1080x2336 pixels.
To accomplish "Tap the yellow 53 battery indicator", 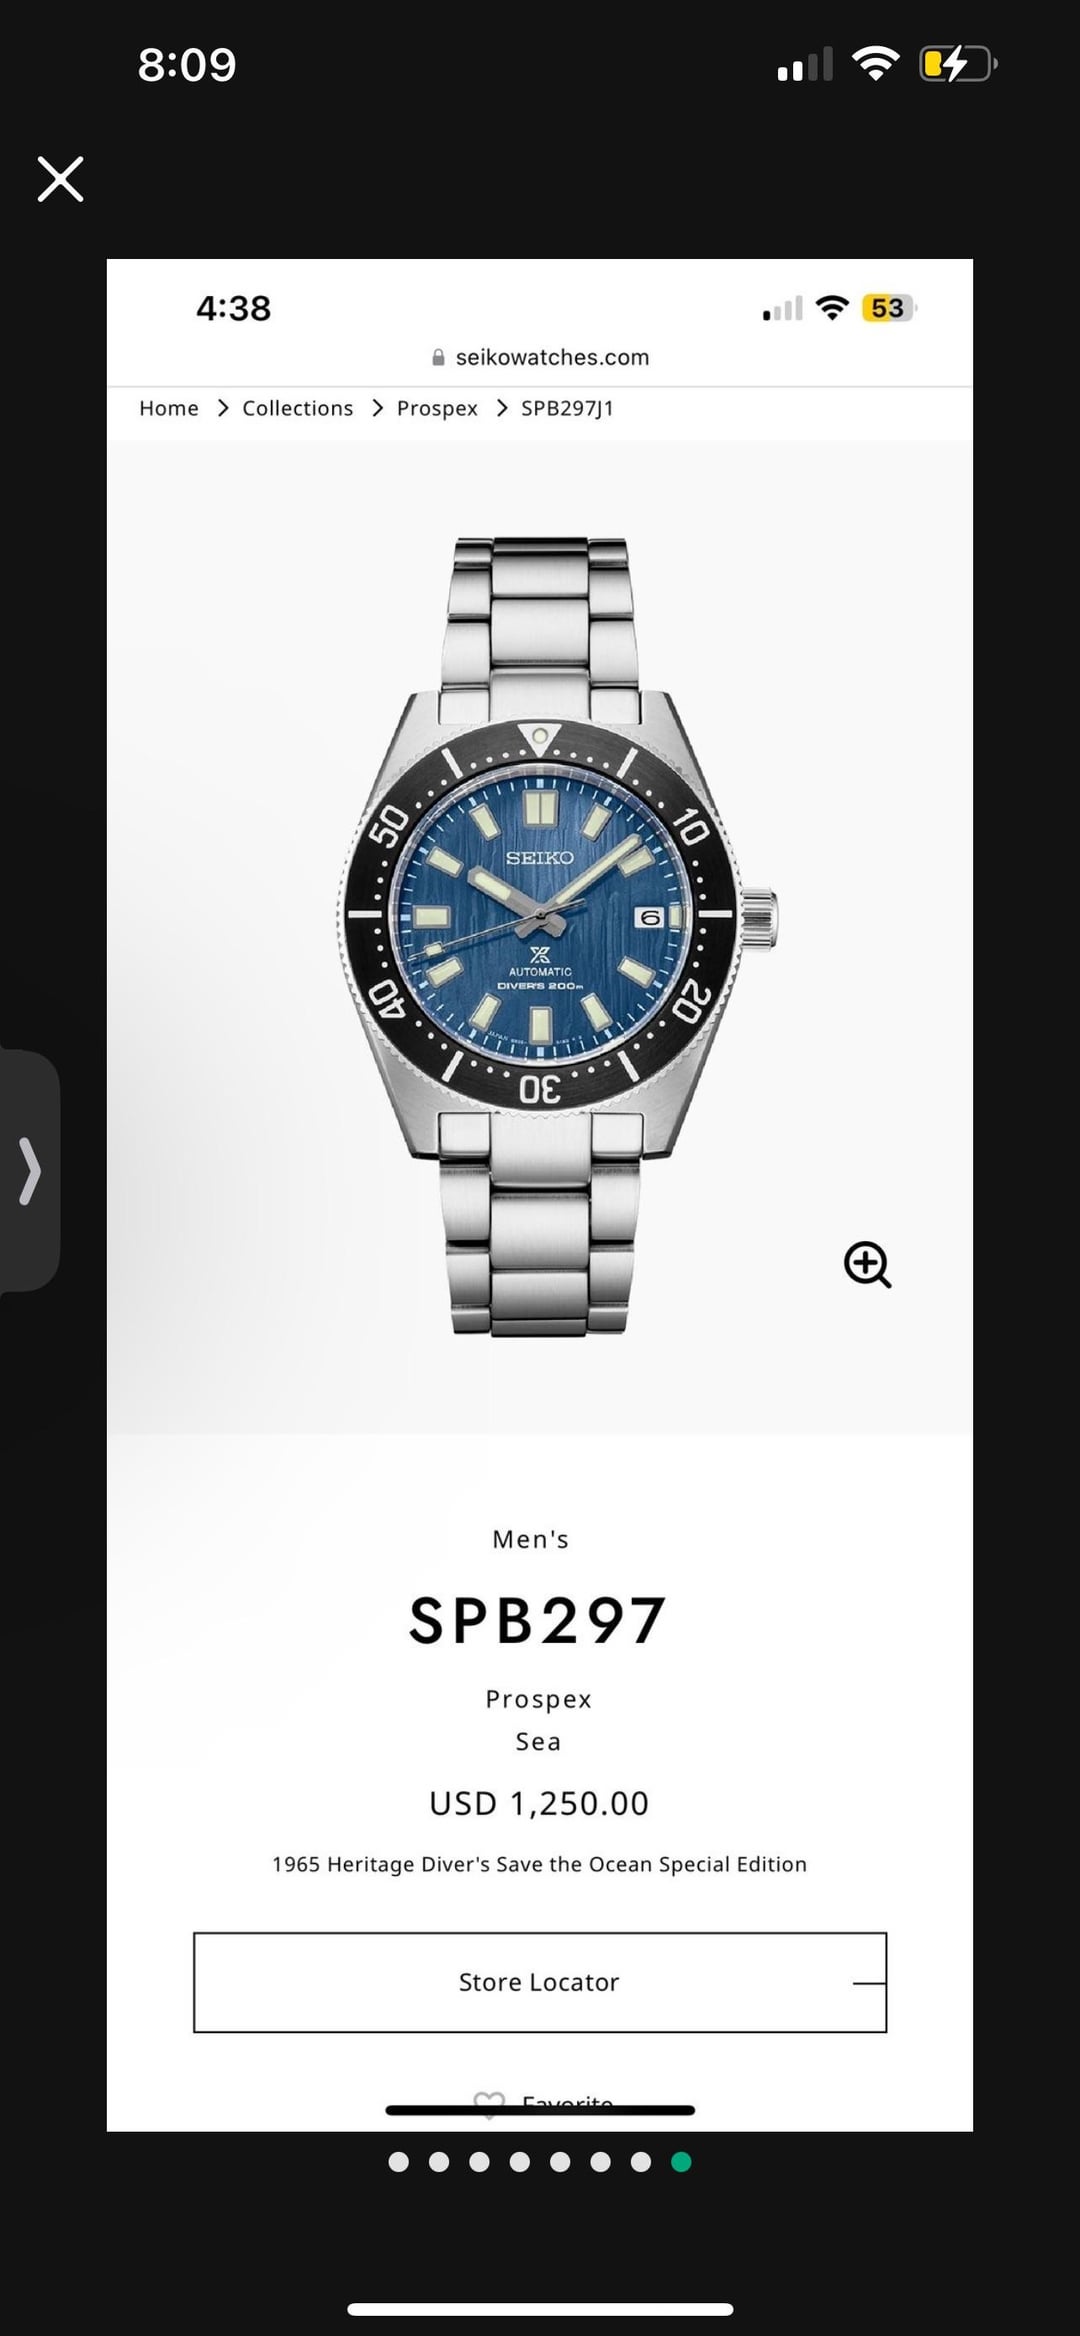I will 888,308.
